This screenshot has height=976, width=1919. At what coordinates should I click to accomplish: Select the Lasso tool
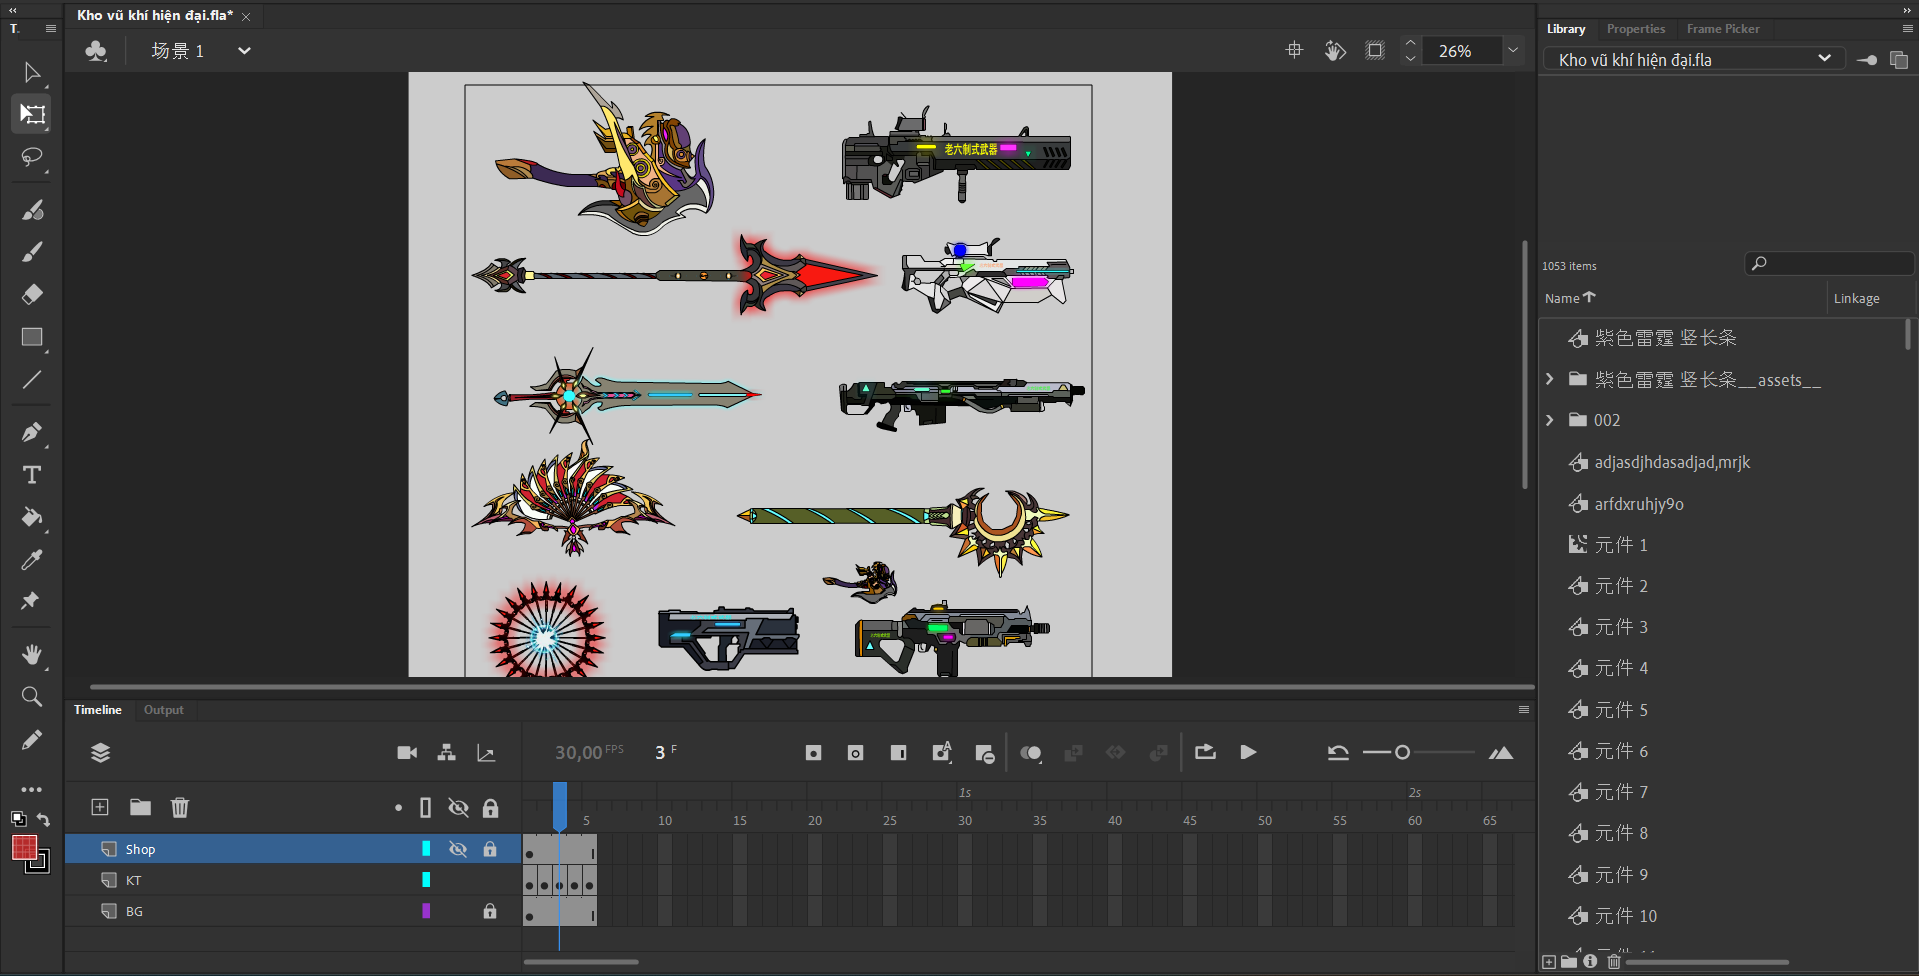pyautogui.click(x=32, y=158)
